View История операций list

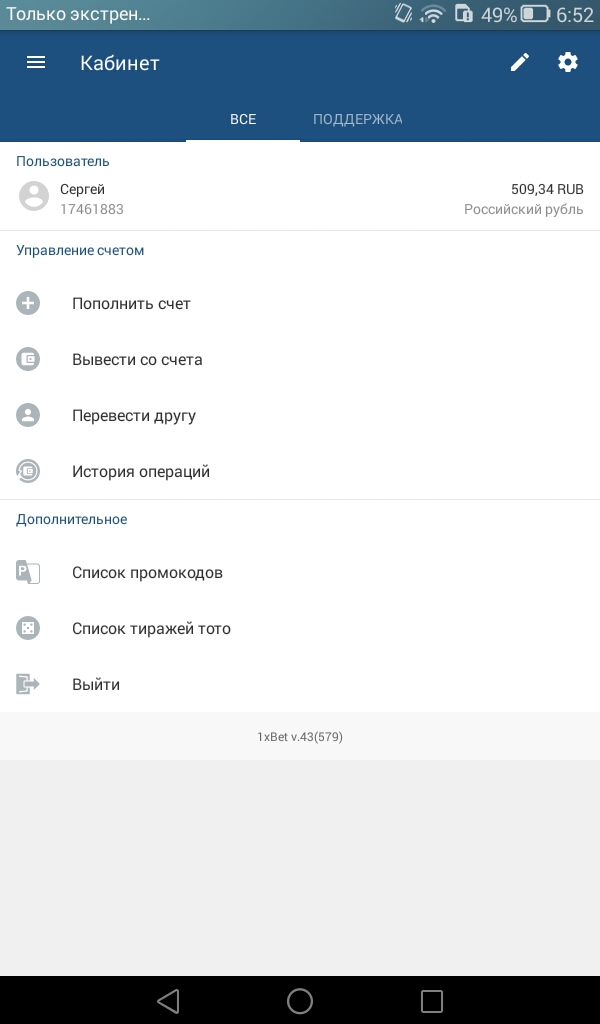point(300,471)
